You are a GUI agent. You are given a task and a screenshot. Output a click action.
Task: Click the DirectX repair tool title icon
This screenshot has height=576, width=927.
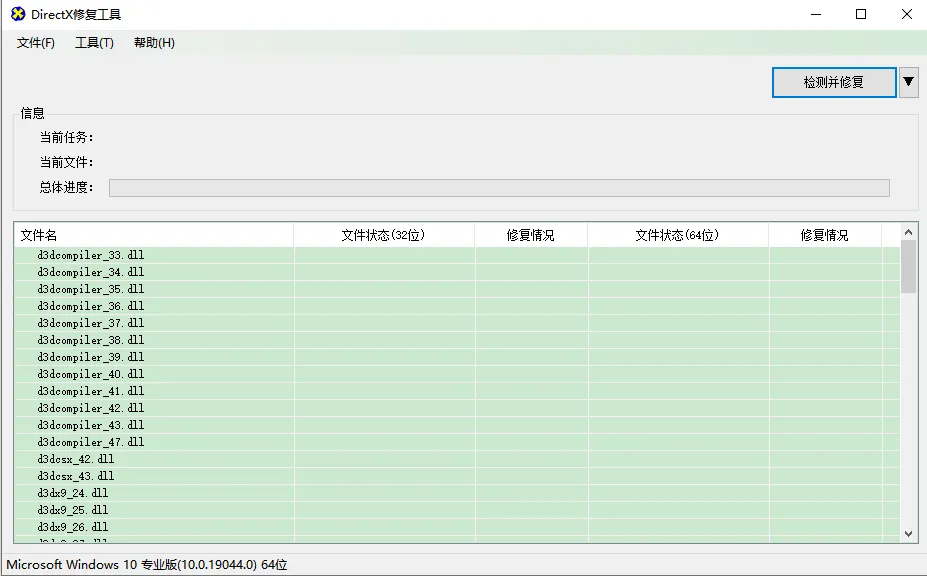click(x=18, y=14)
